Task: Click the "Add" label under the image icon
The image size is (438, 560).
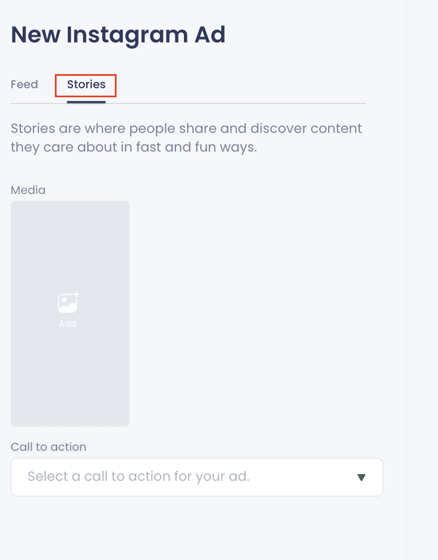Action: 68,324
